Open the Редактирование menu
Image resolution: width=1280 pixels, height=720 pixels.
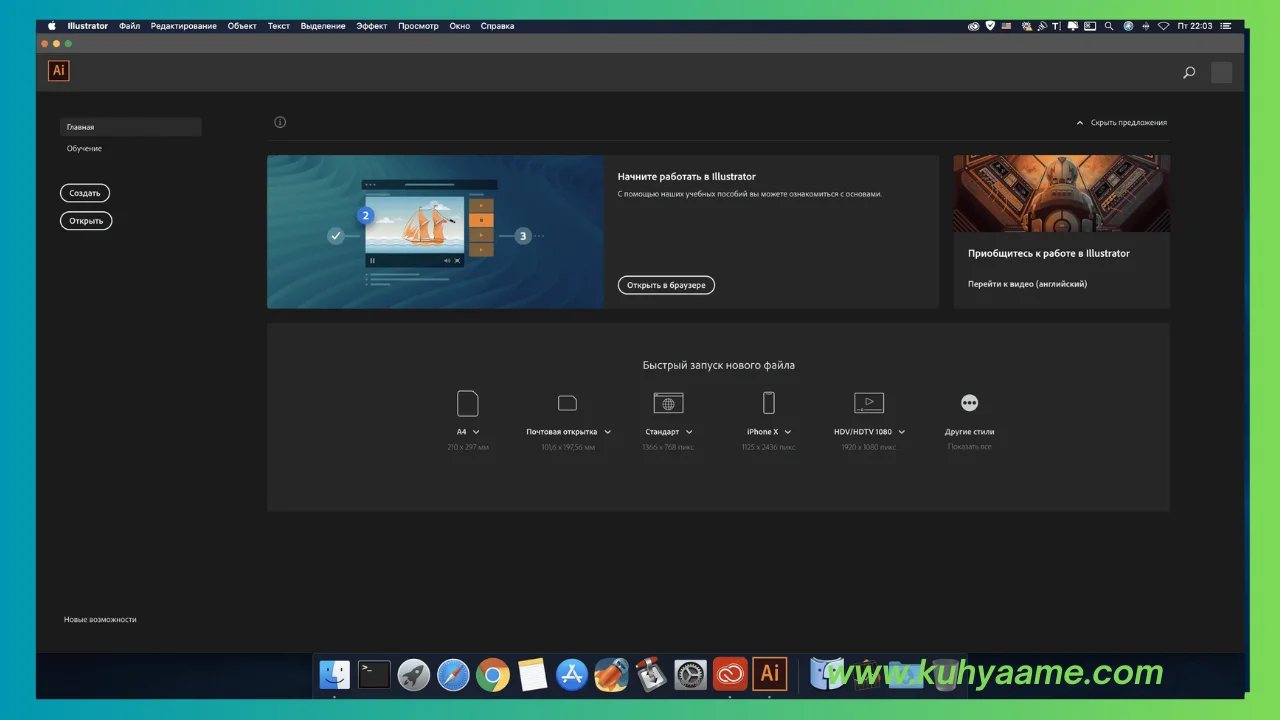[x=184, y=26]
